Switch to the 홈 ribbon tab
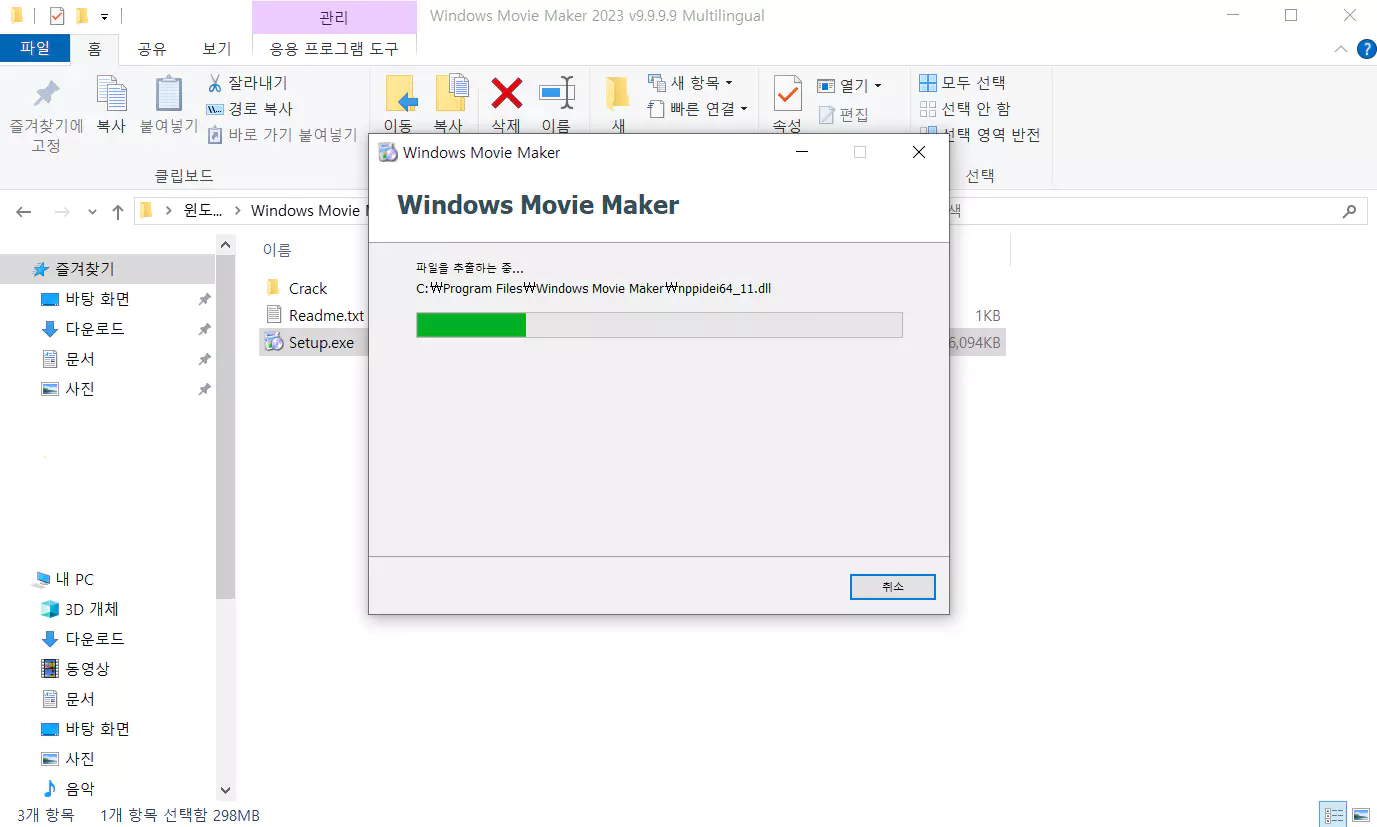The image size is (1377, 827). pos(94,49)
